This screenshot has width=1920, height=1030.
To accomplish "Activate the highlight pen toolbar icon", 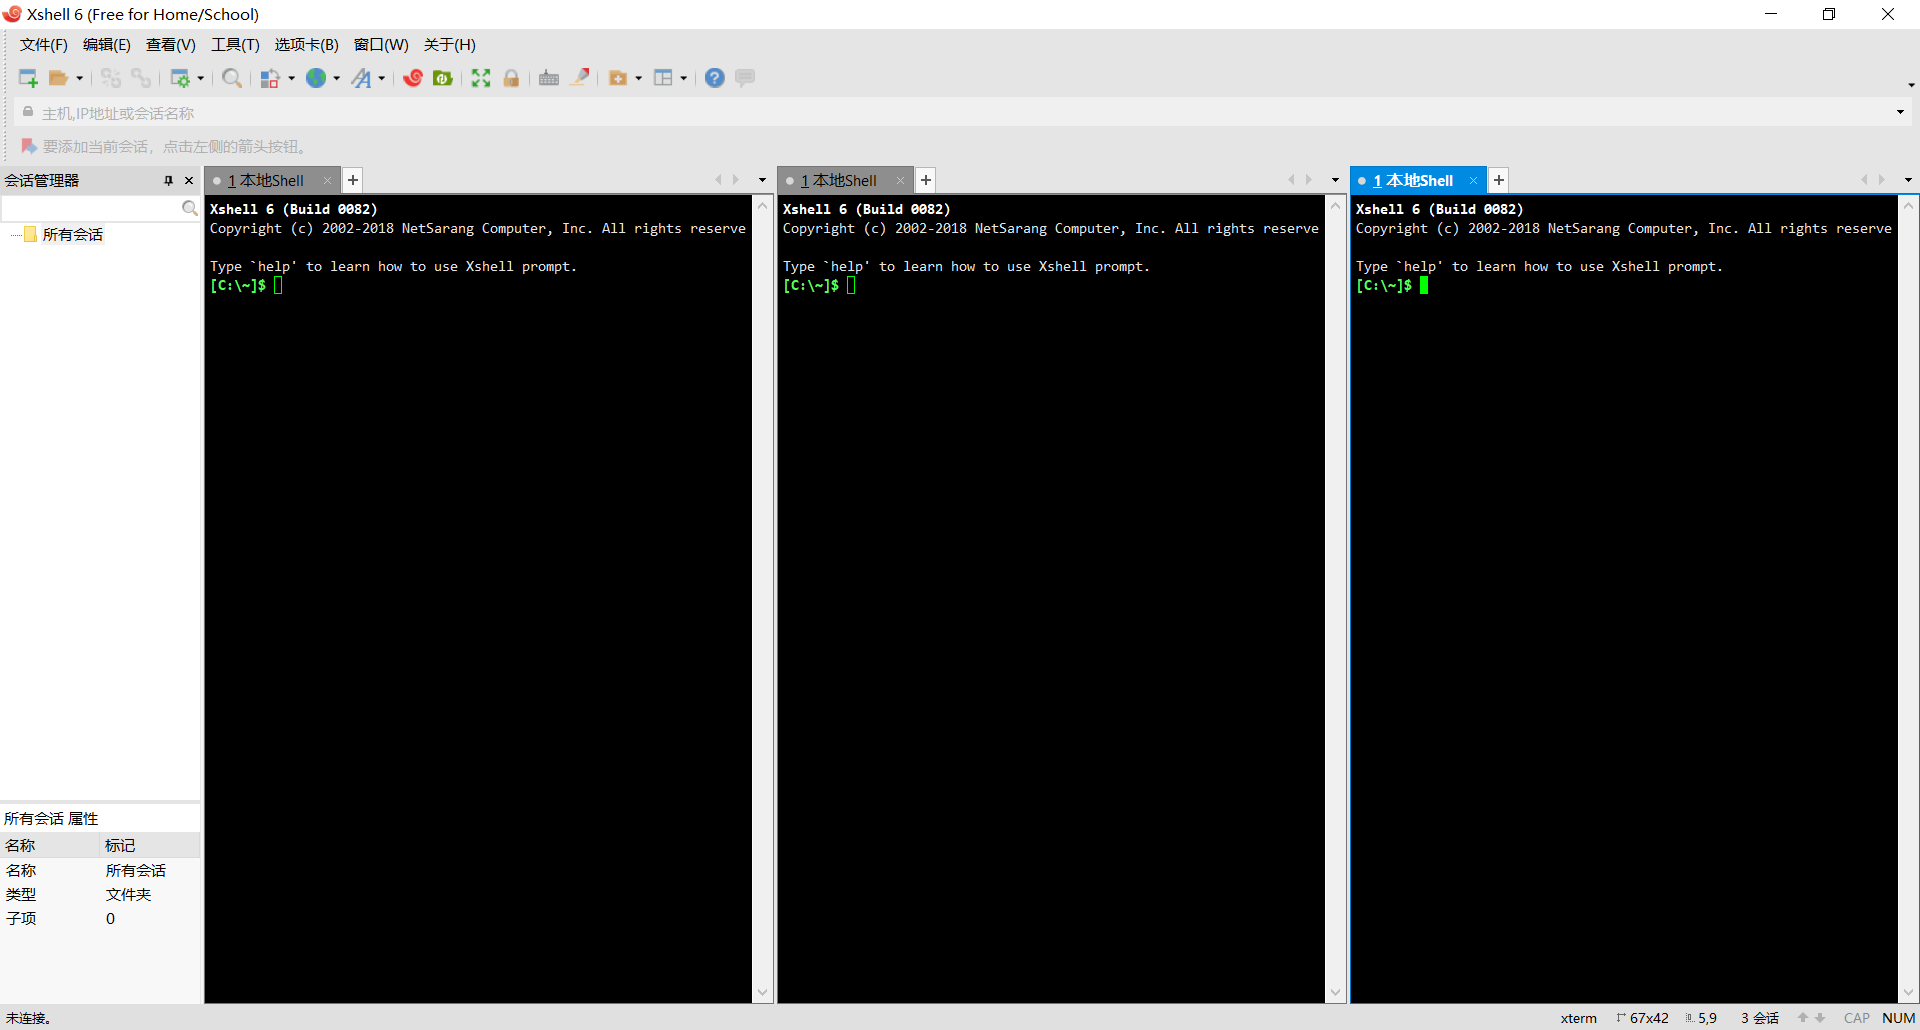I will 581,77.
